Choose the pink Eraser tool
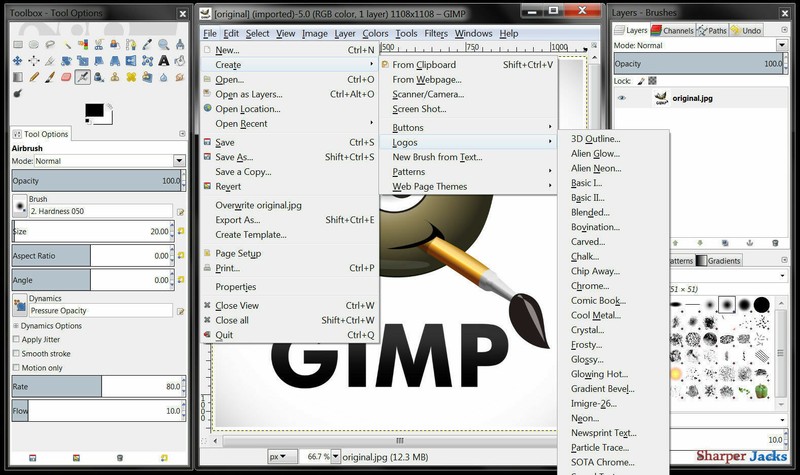 [66, 77]
